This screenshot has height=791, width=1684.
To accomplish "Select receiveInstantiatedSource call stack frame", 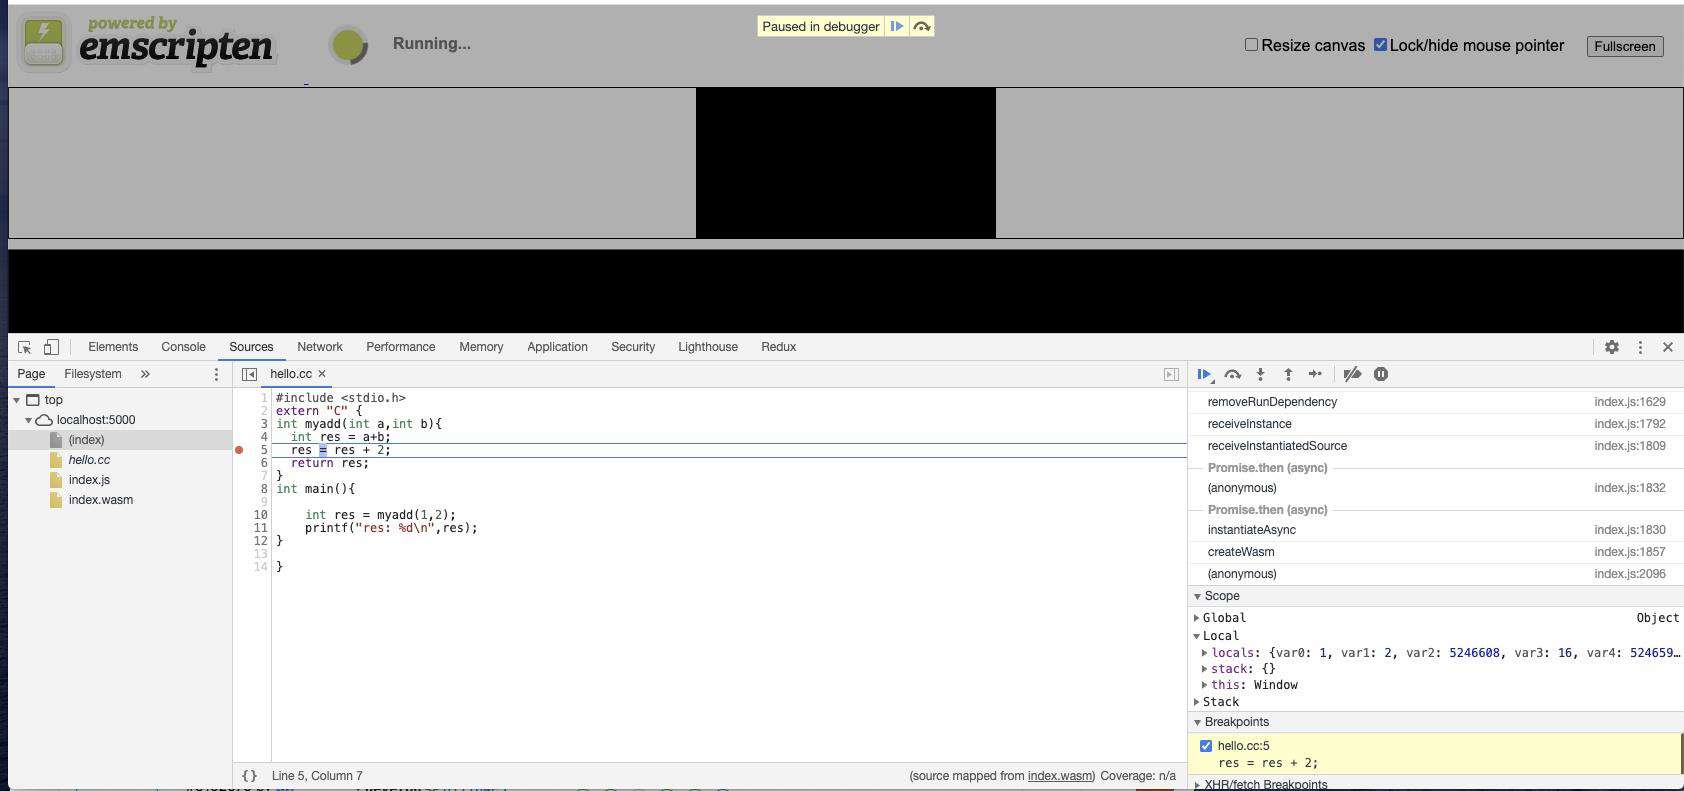I will pos(1436,446).
